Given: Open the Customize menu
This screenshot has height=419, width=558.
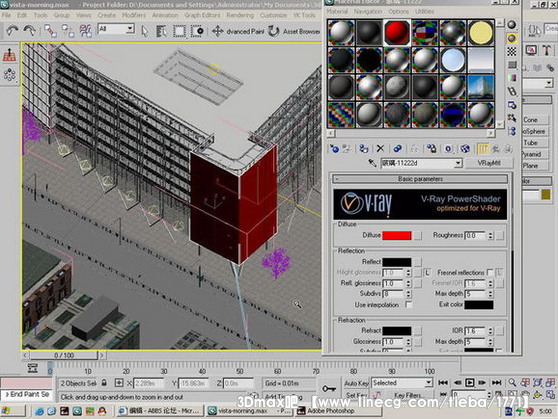Looking at the screenshot, I should tap(273, 15).
